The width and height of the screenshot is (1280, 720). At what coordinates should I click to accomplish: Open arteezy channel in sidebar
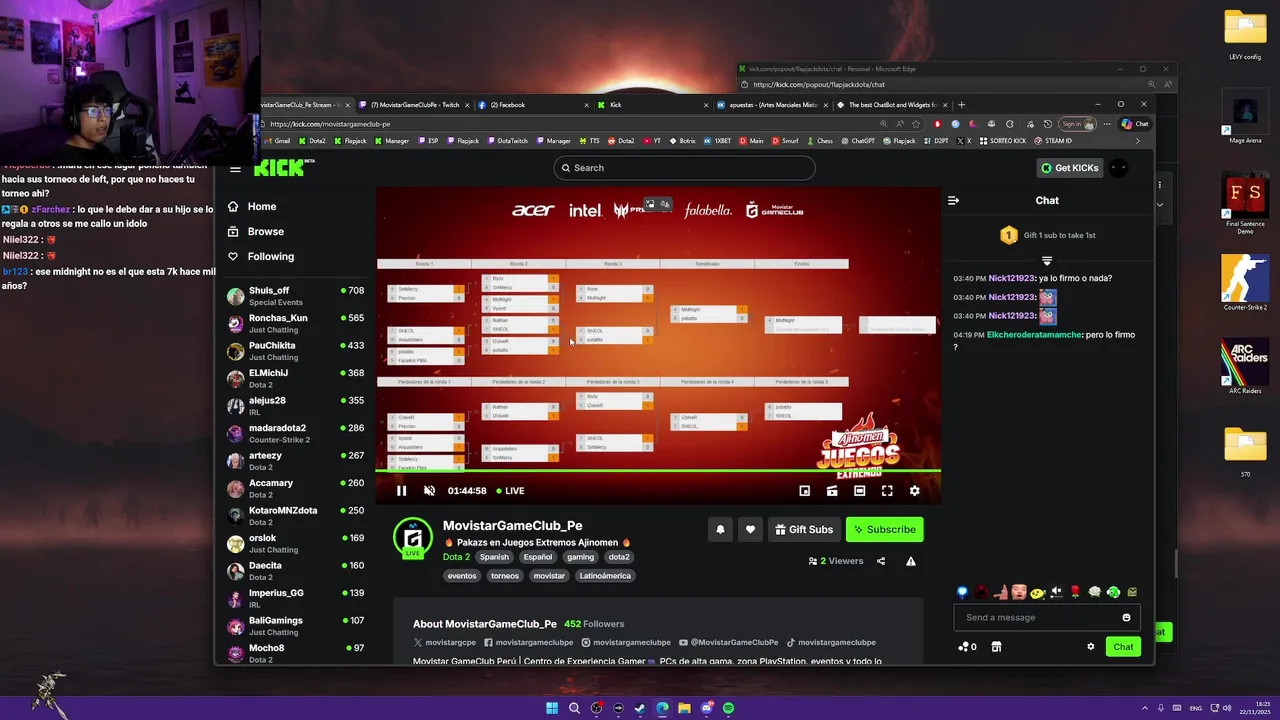pos(296,461)
